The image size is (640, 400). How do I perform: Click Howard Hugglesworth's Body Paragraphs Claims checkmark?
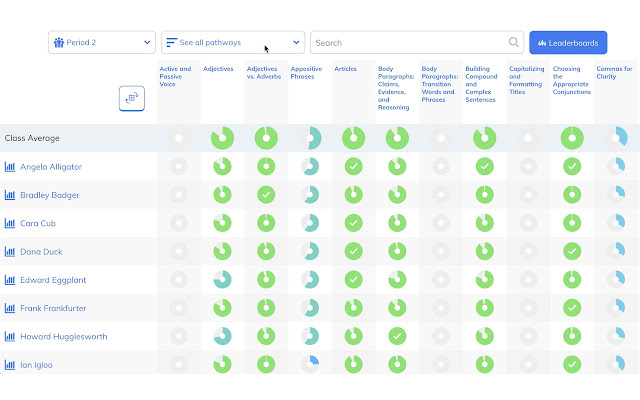[x=397, y=336]
